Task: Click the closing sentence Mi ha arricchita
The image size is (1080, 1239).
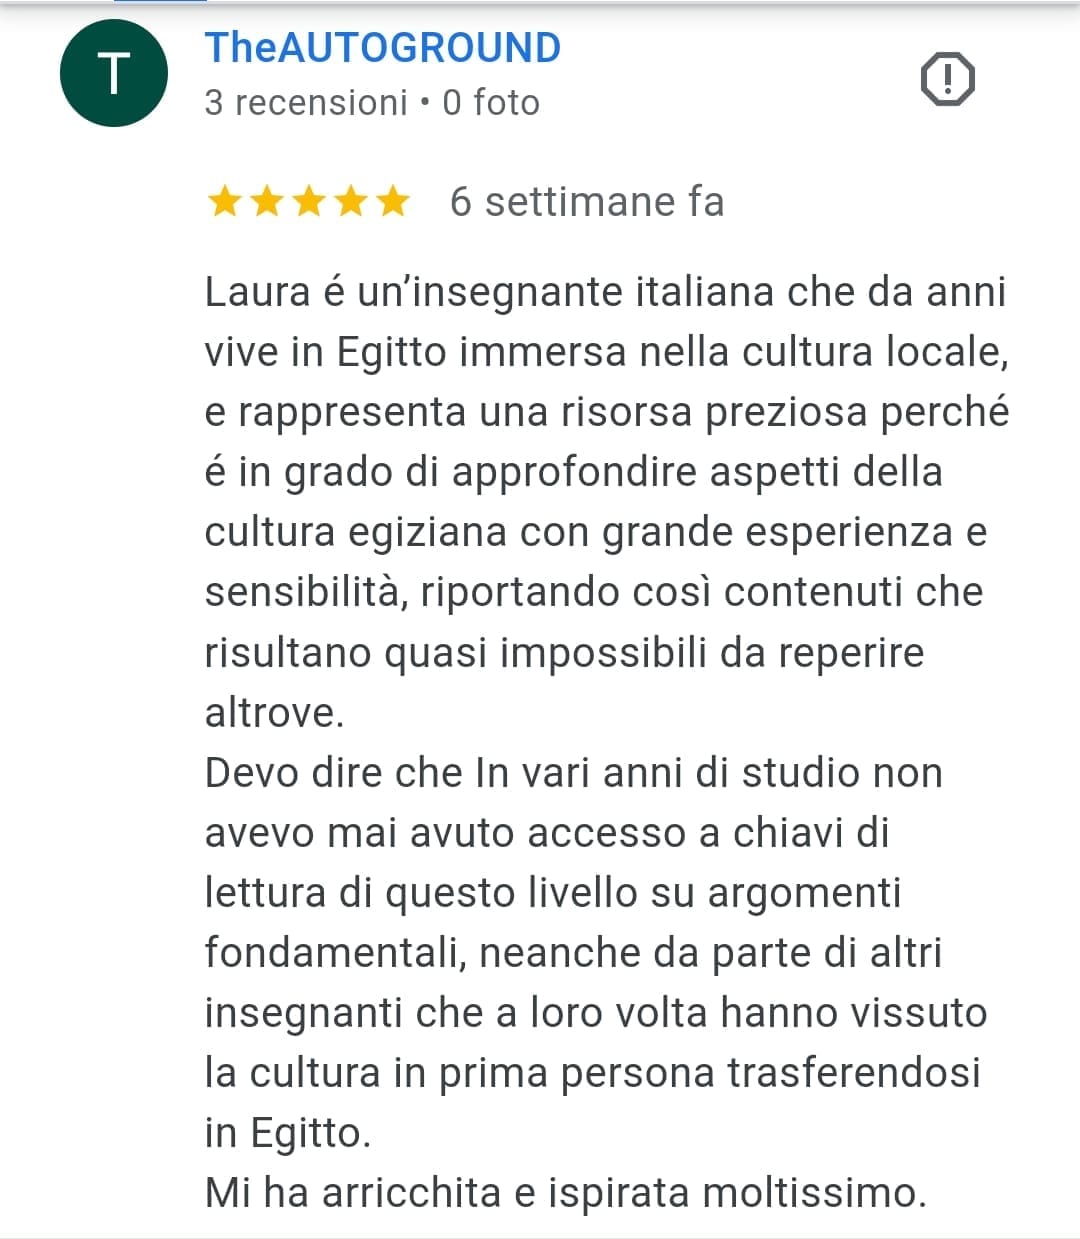Action: (566, 1193)
